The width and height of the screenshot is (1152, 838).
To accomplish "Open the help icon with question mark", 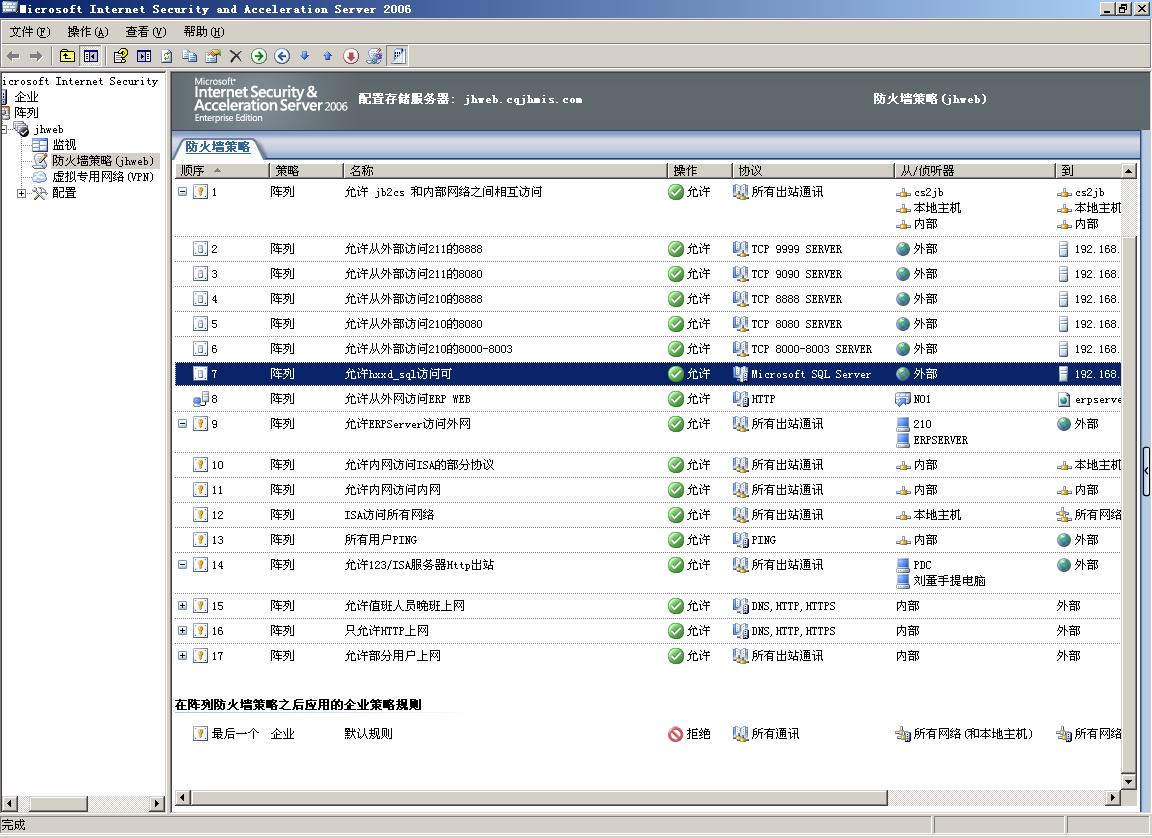I will (120, 56).
